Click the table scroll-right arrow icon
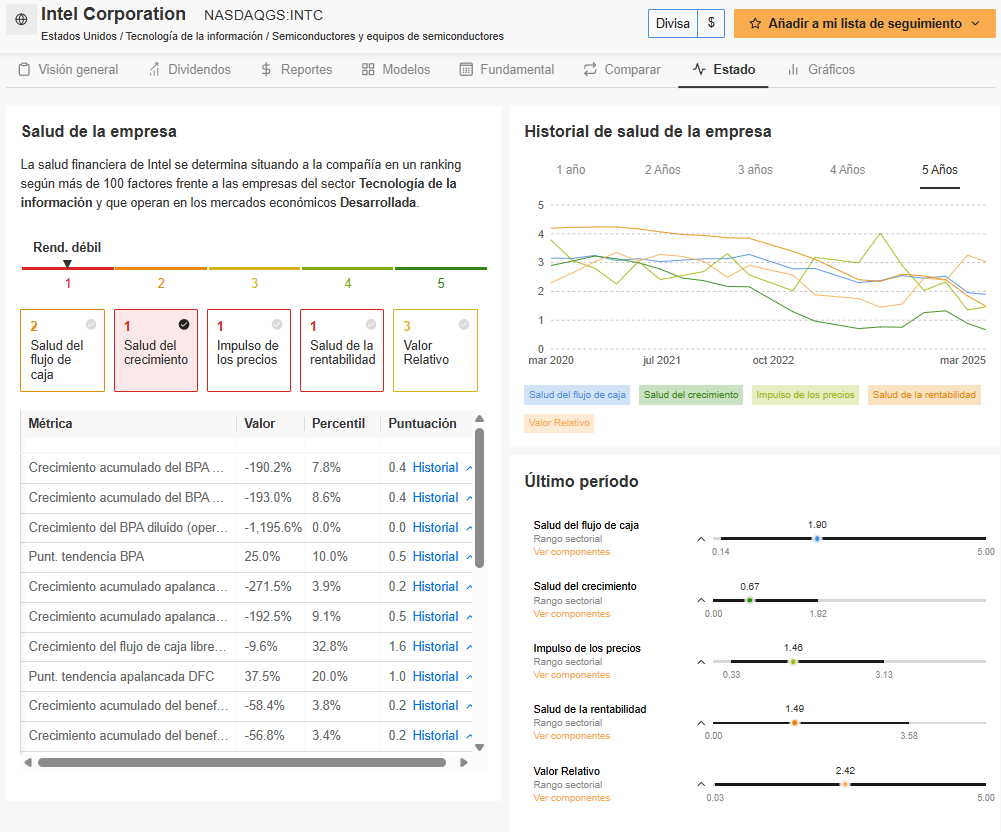This screenshot has width=1001, height=832. (x=464, y=762)
